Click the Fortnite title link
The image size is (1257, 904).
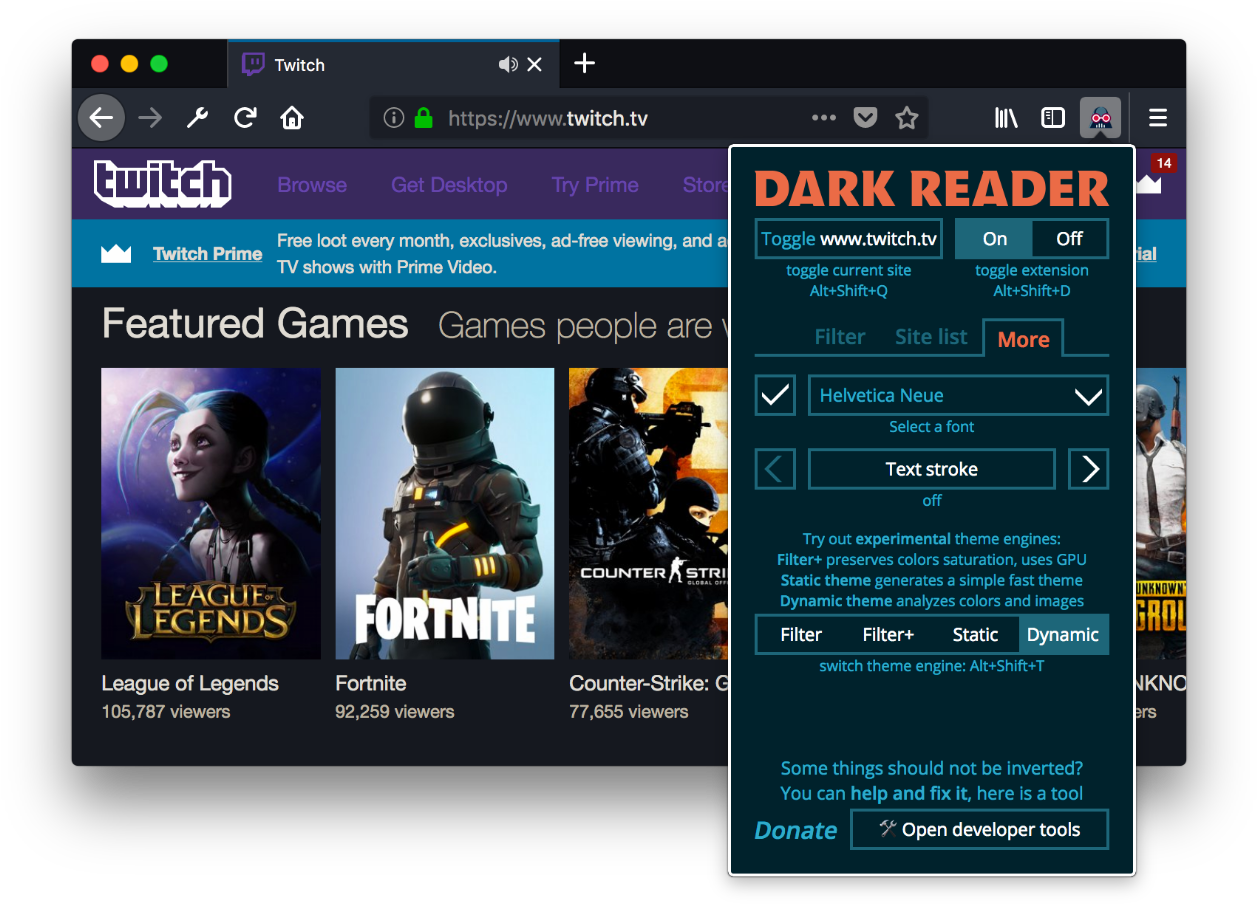[x=371, y=684]
